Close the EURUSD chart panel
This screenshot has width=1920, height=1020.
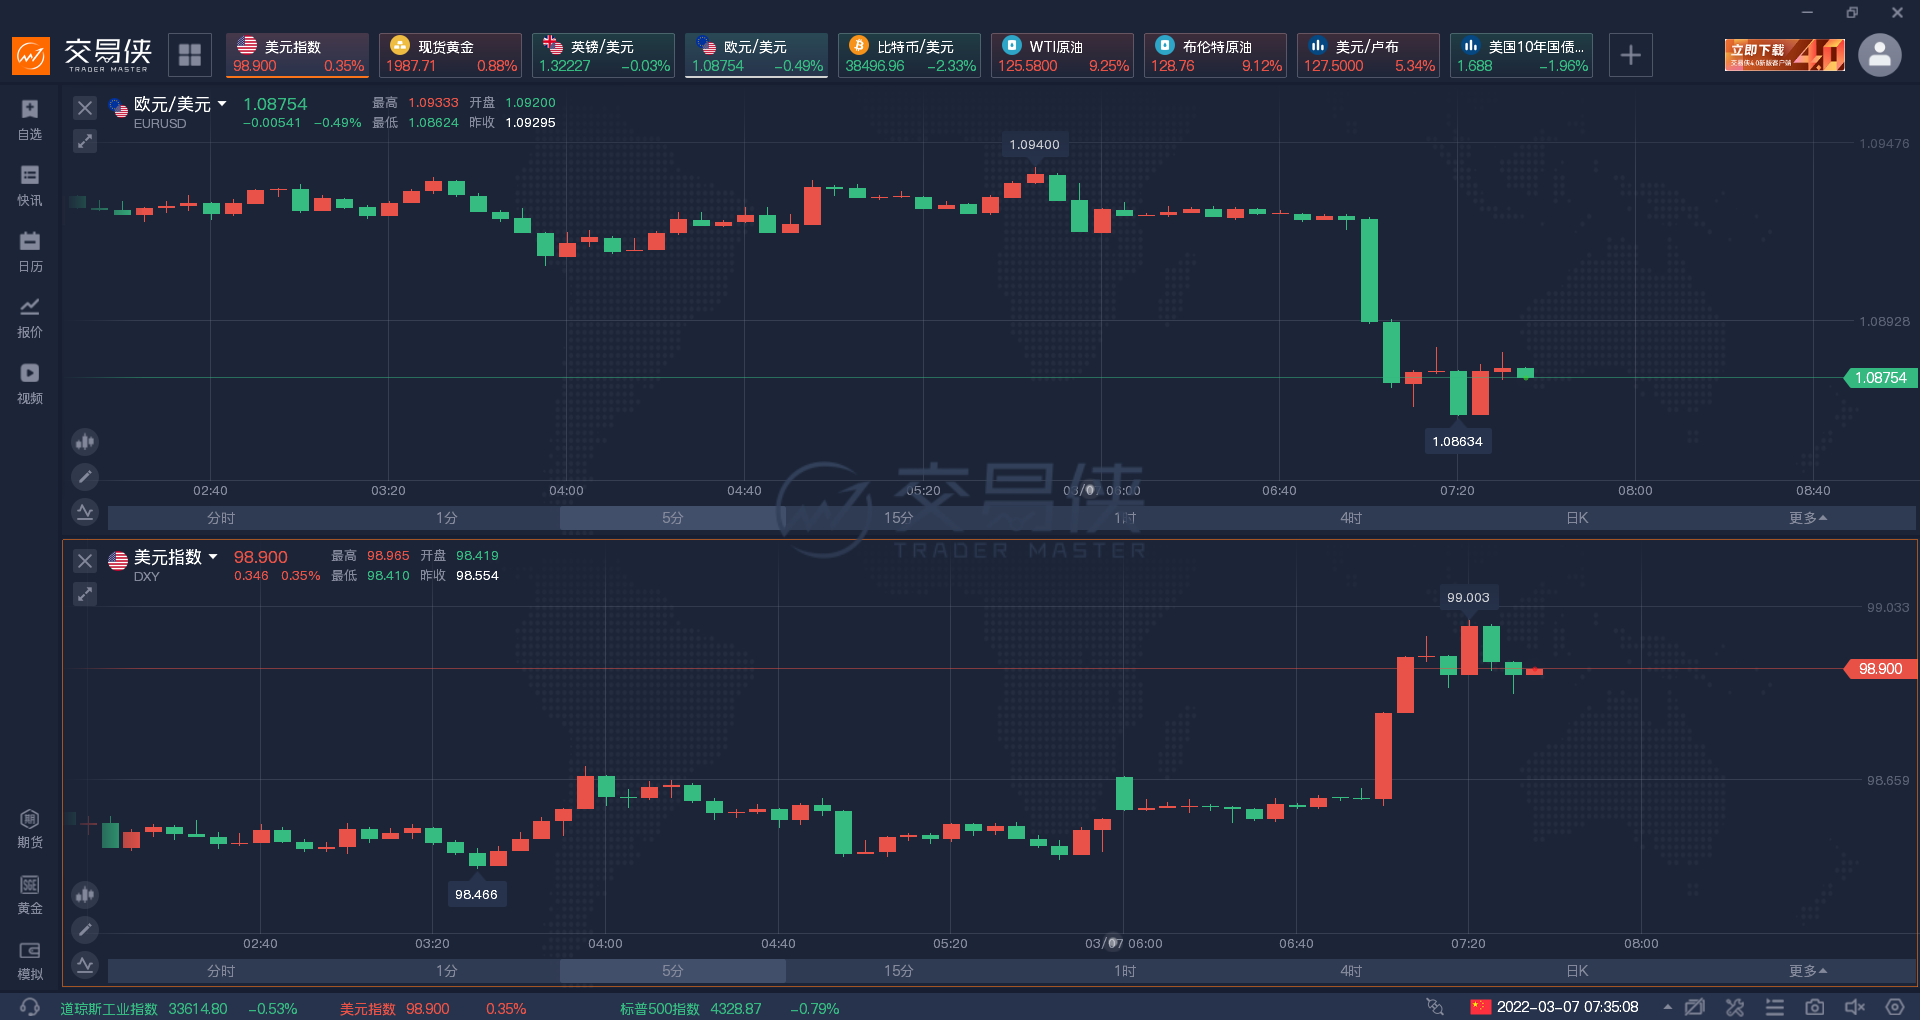(85, 108)
